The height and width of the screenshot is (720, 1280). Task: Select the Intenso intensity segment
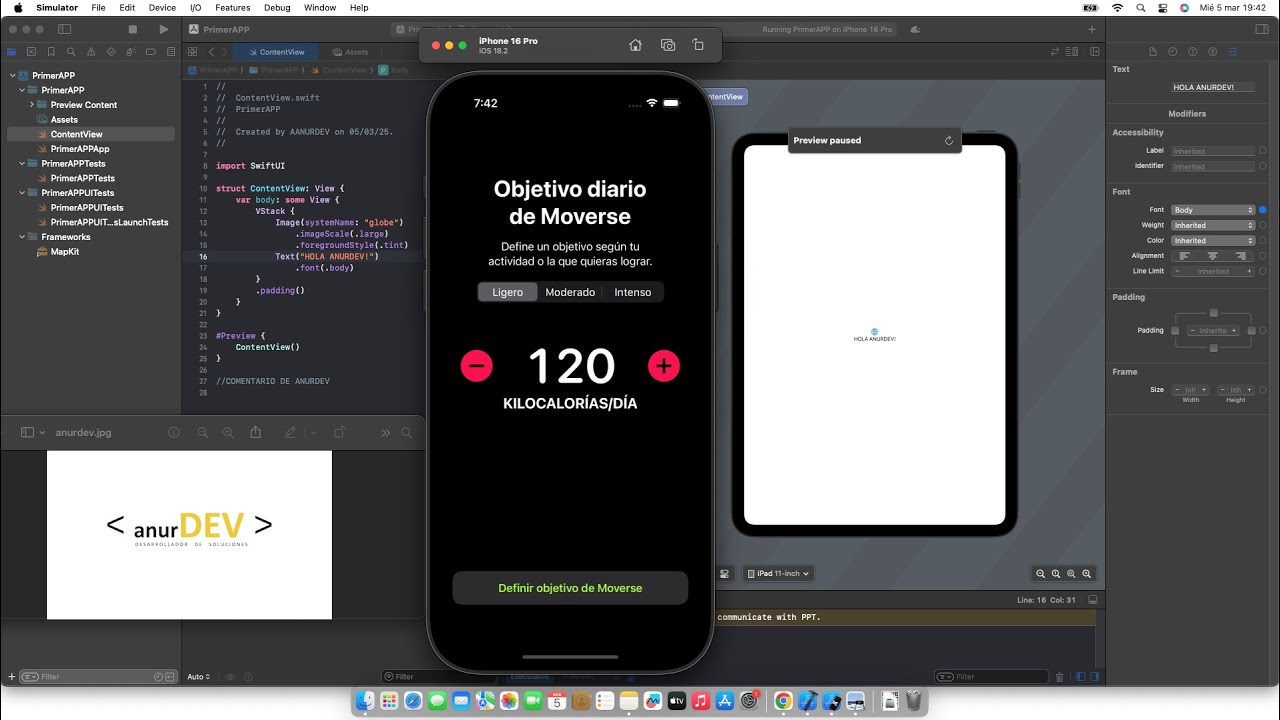click(x=633, y=292)
